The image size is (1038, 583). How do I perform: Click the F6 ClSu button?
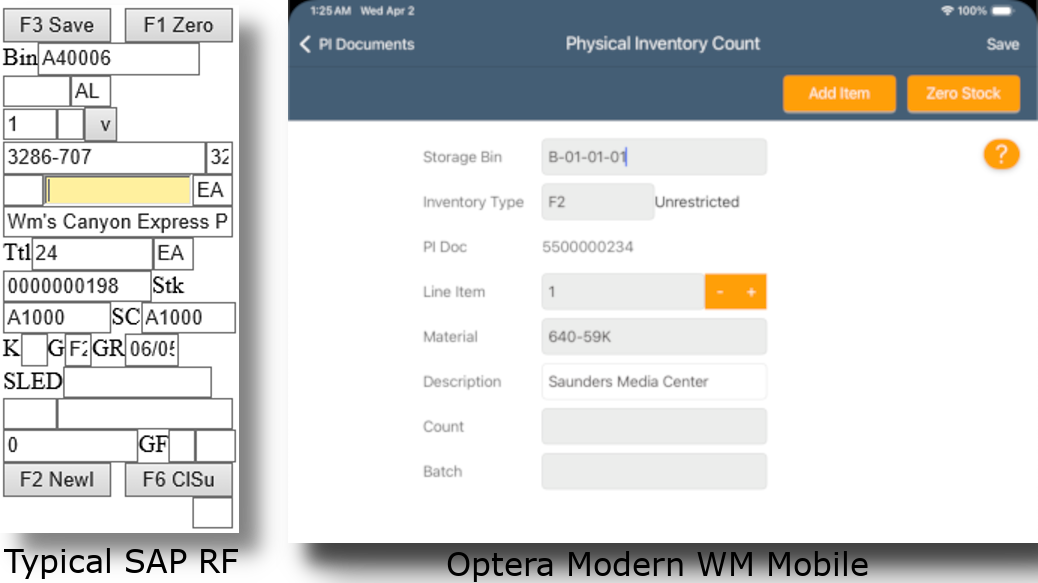pyautogui.click(x=178, y=480)
